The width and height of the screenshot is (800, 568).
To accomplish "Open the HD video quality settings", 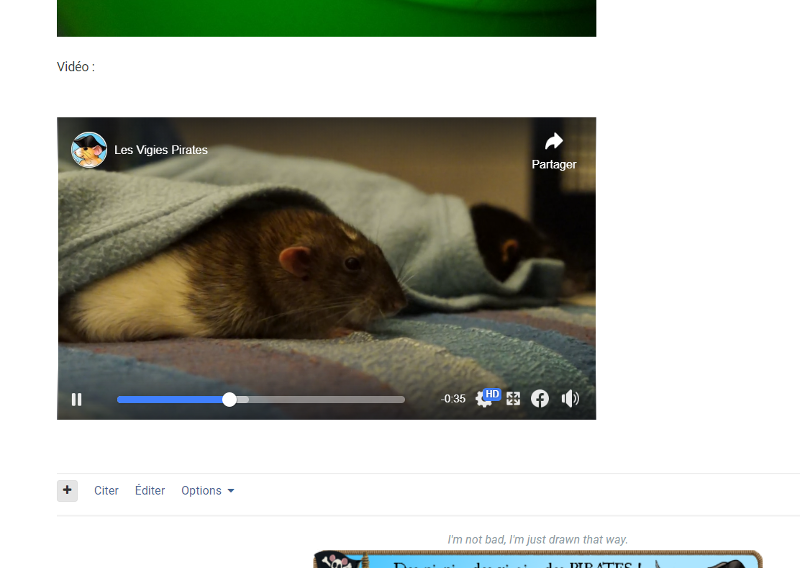I will (x=485, y=399).
